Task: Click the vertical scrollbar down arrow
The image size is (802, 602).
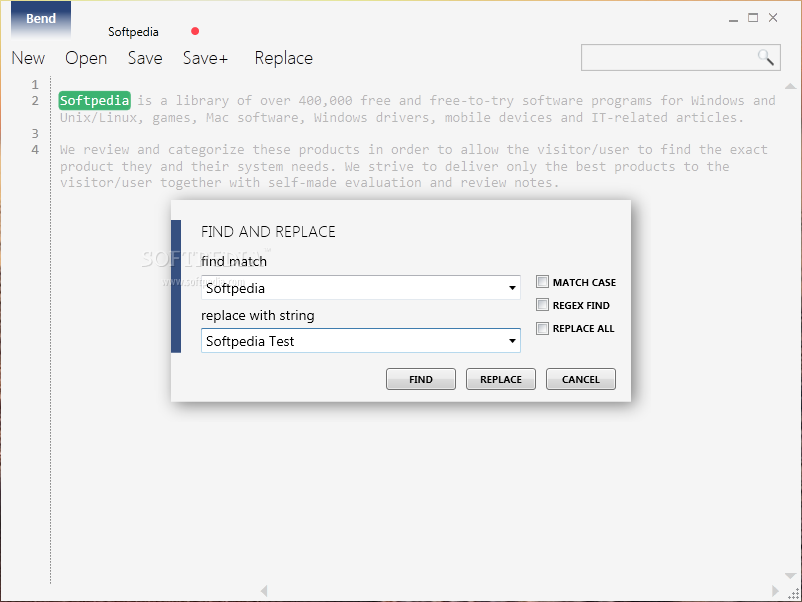Action: point(790,576)
